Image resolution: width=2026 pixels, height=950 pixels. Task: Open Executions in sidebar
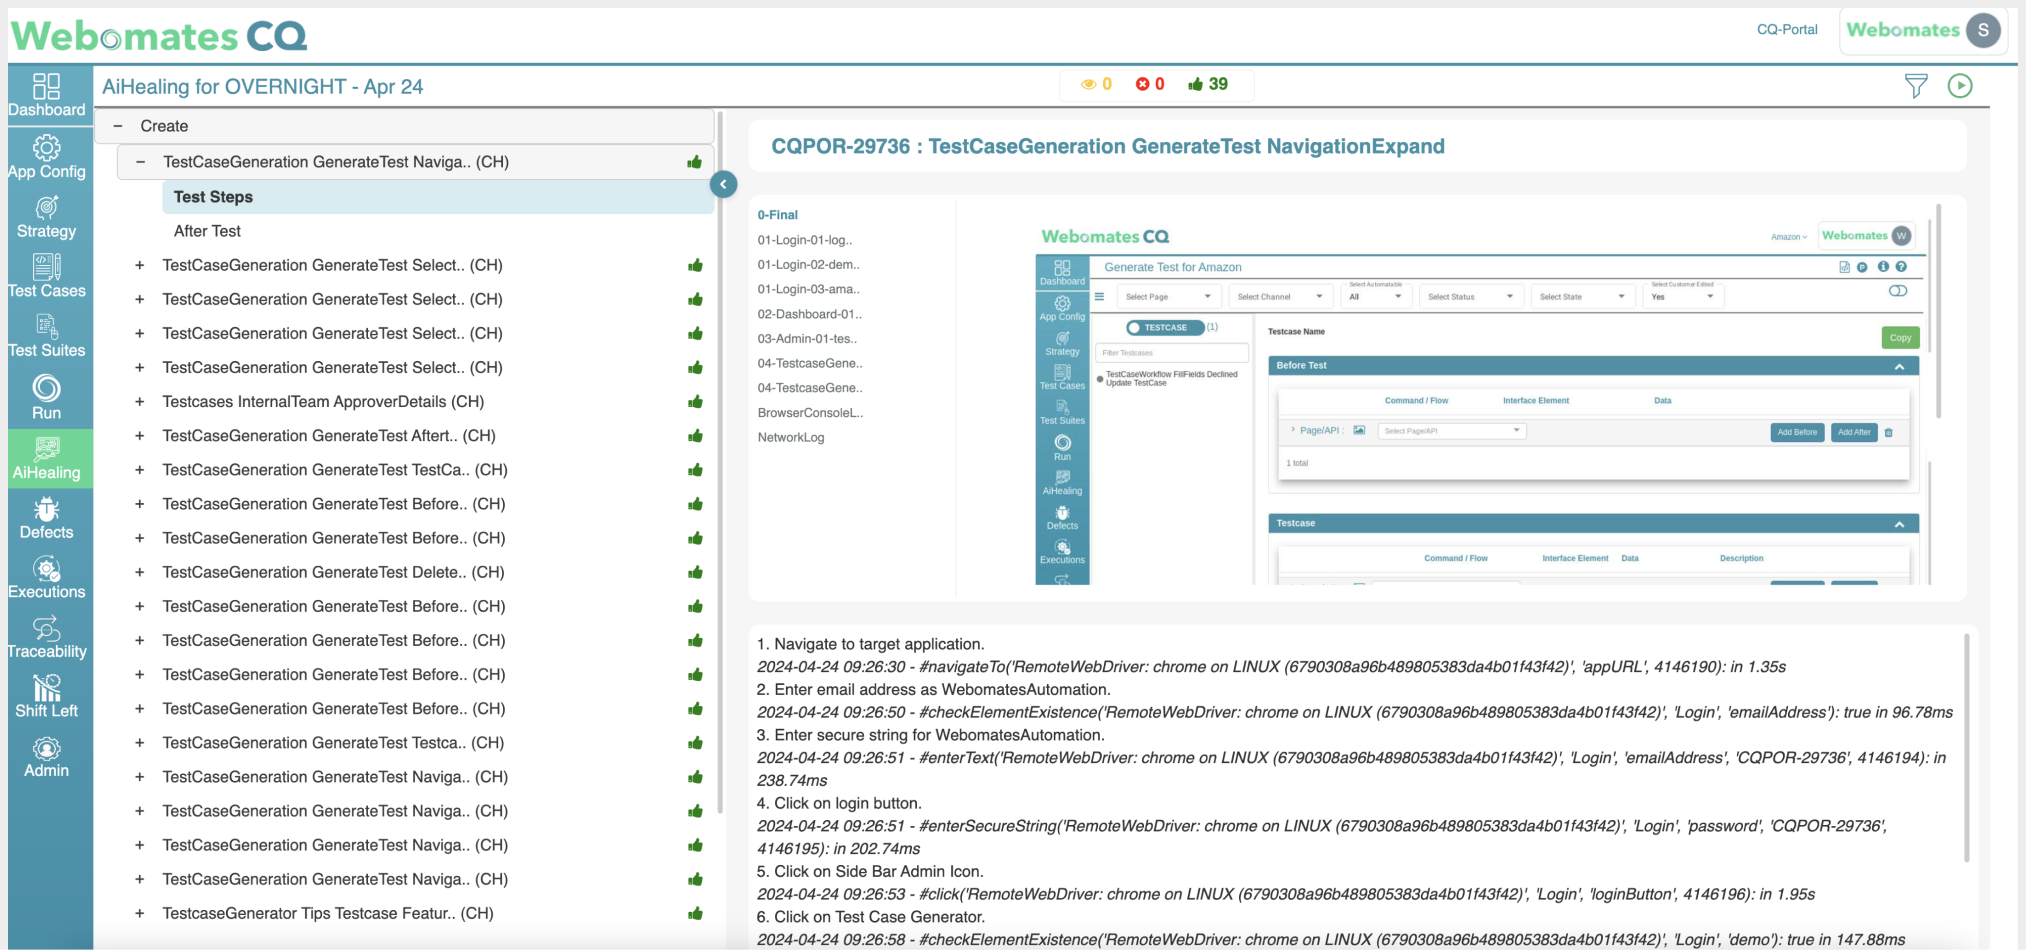pos(47,578)
